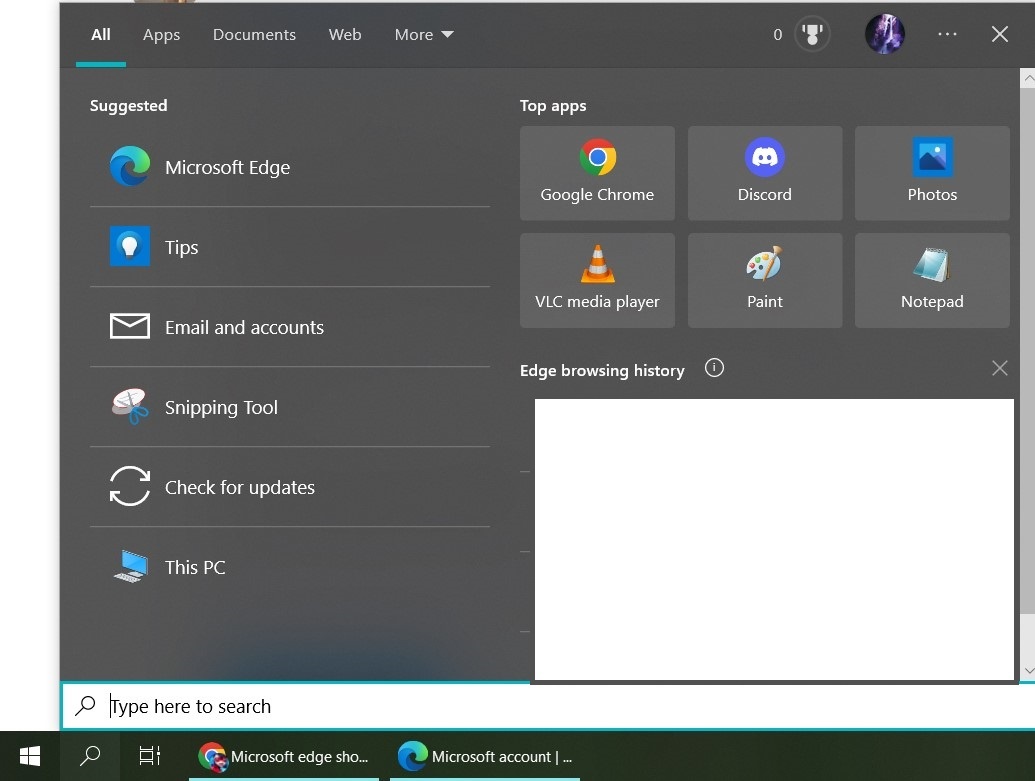The image size is (1035, 781).
Task: Open Discord from Top apps
Action: (764, 173)
